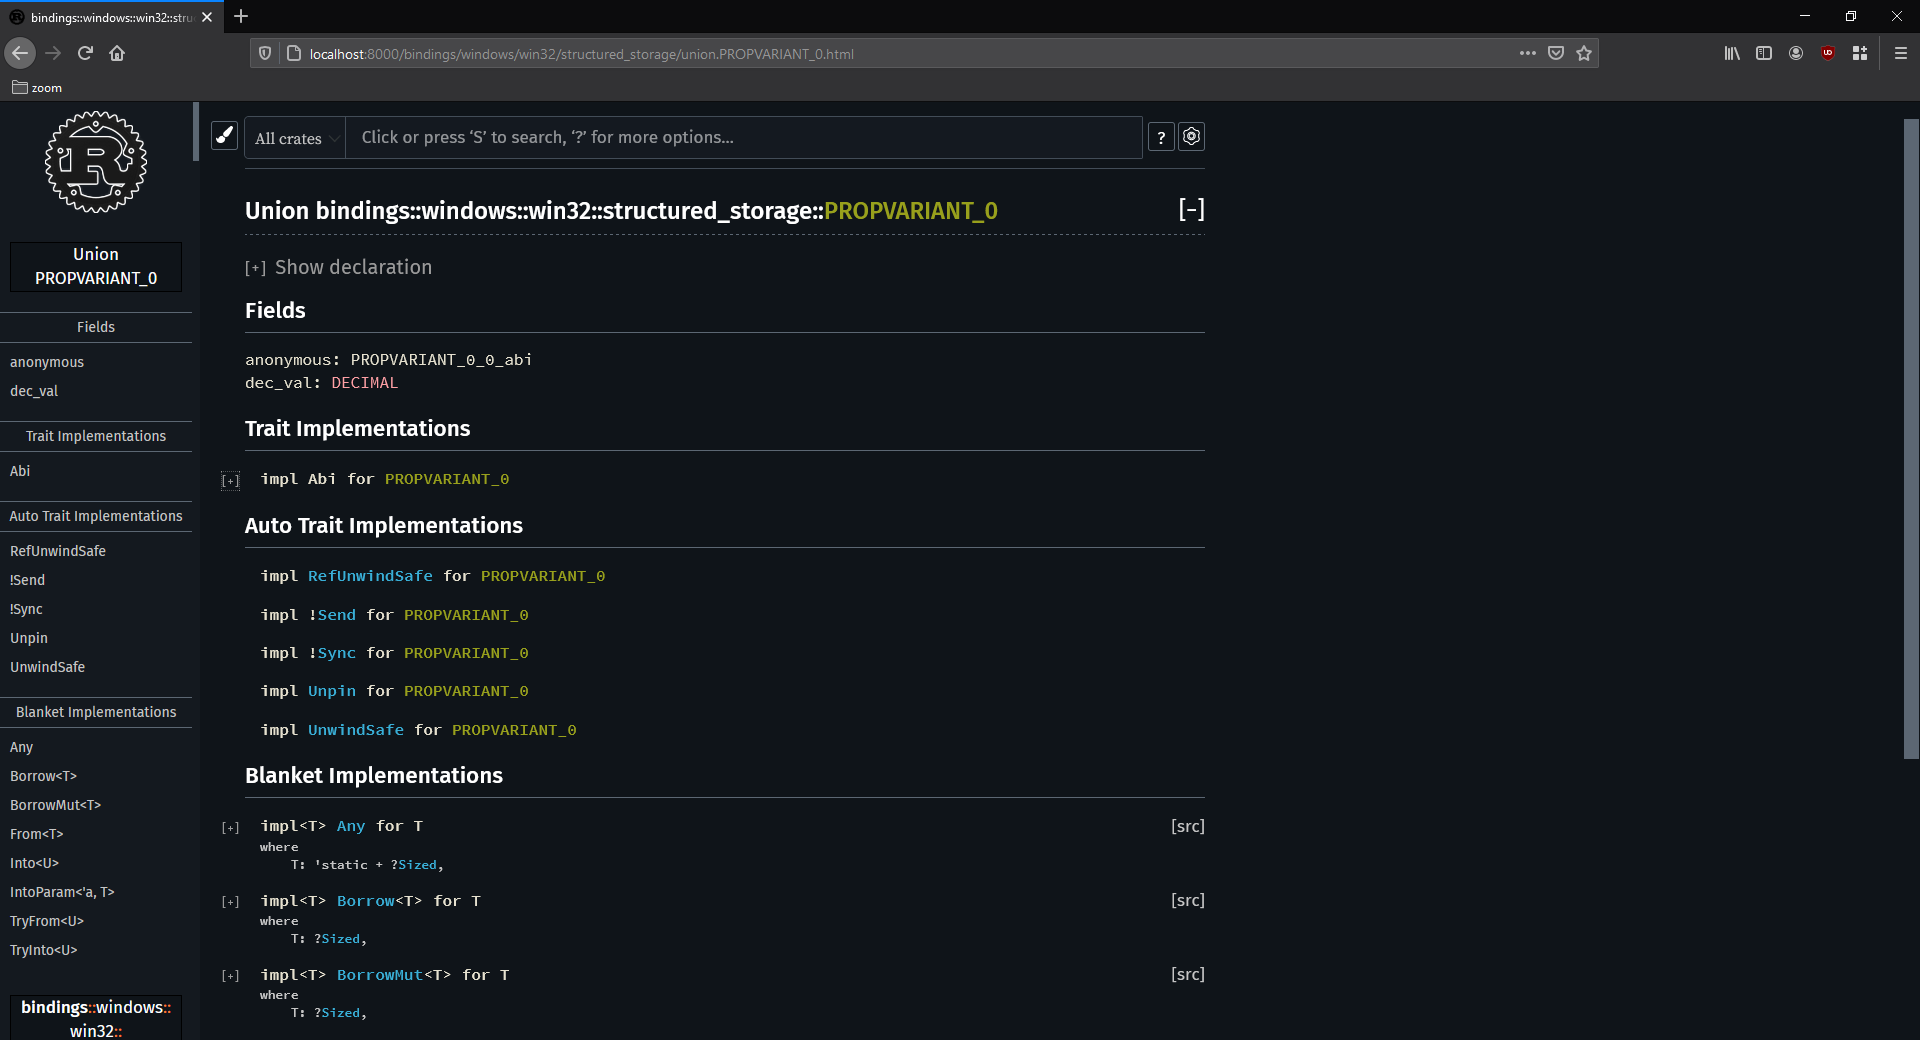Click the sidebar scrollbar thumb
Viewport: 1920px width, 1040px height.
tap(196, 131)
